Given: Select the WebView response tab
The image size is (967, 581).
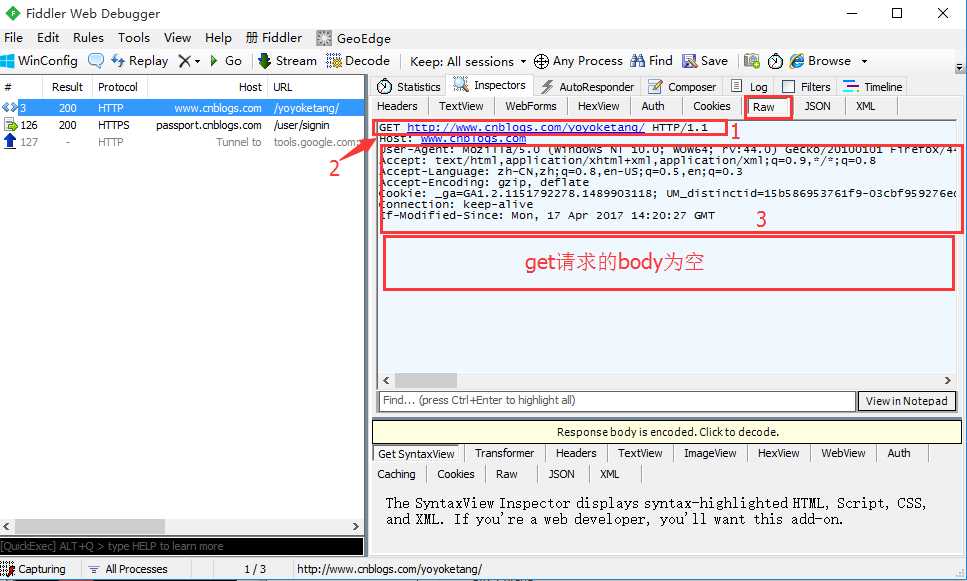Looking at the screenshot, I should (x=843, y=453).
